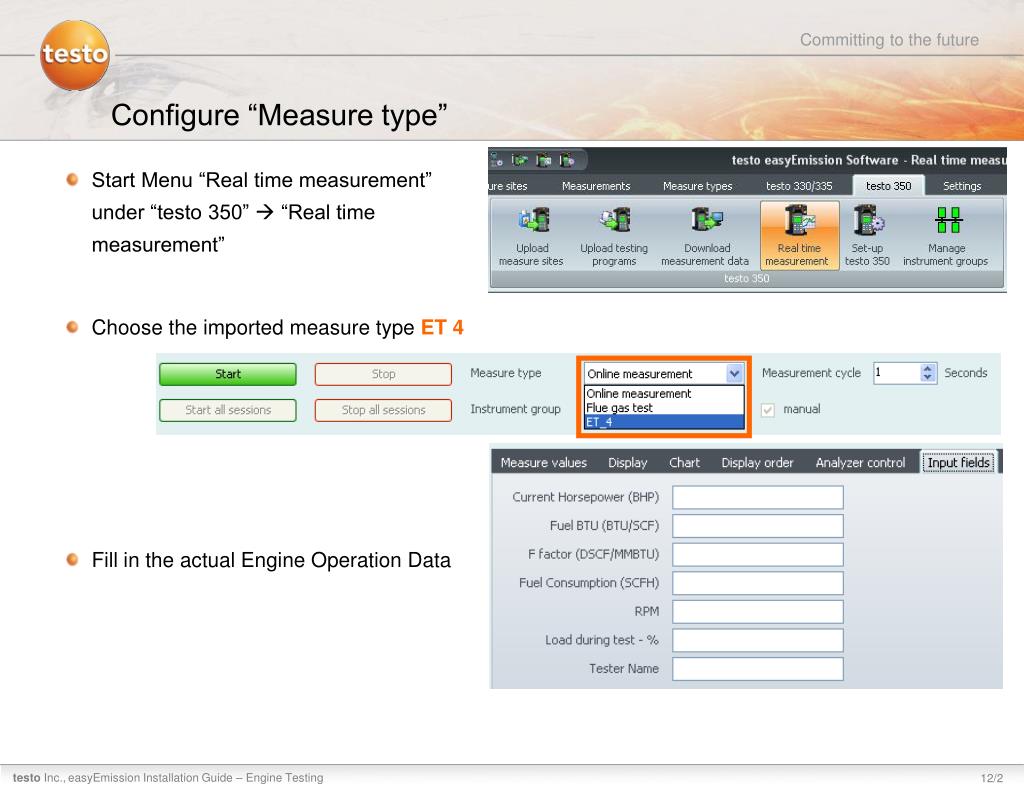Click the testo 350 ribbon group label
Image resolution: width=1024 pixels, height=791 pixels.
coord(746,279)
